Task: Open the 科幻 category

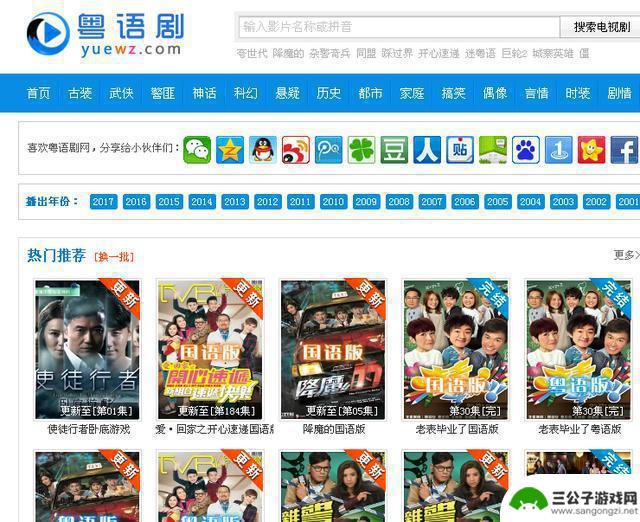Action: (x=246, y=93)
